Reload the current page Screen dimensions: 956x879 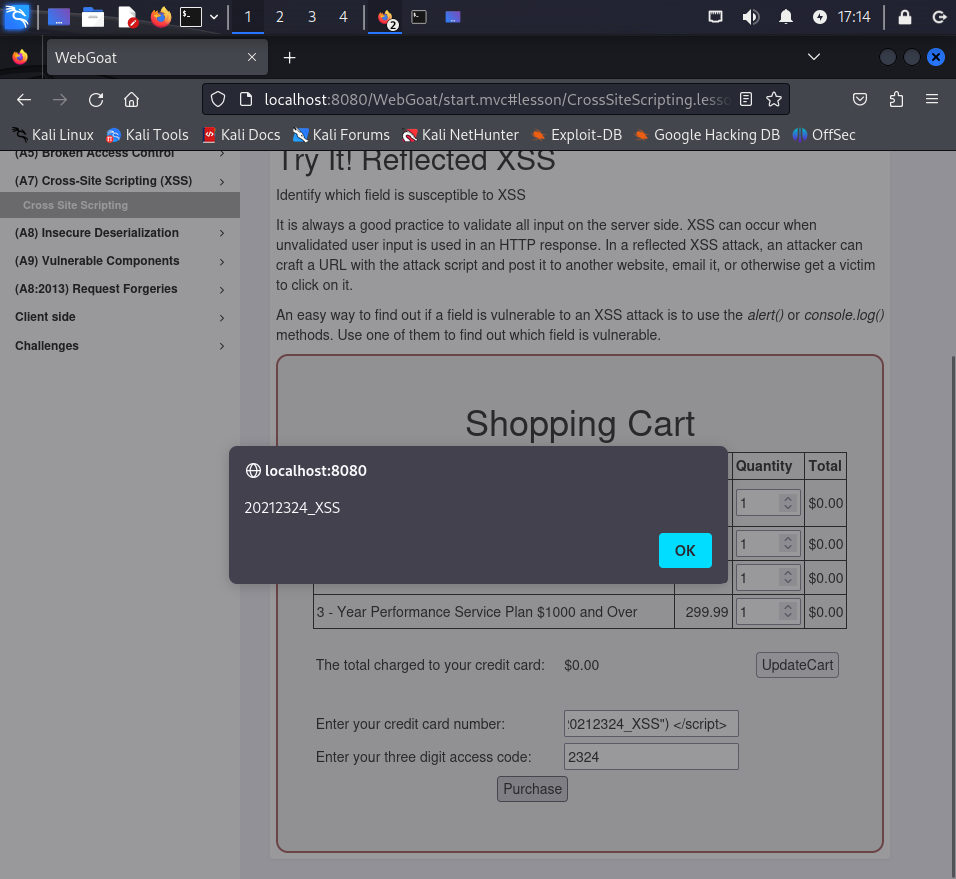coord(96,99)
